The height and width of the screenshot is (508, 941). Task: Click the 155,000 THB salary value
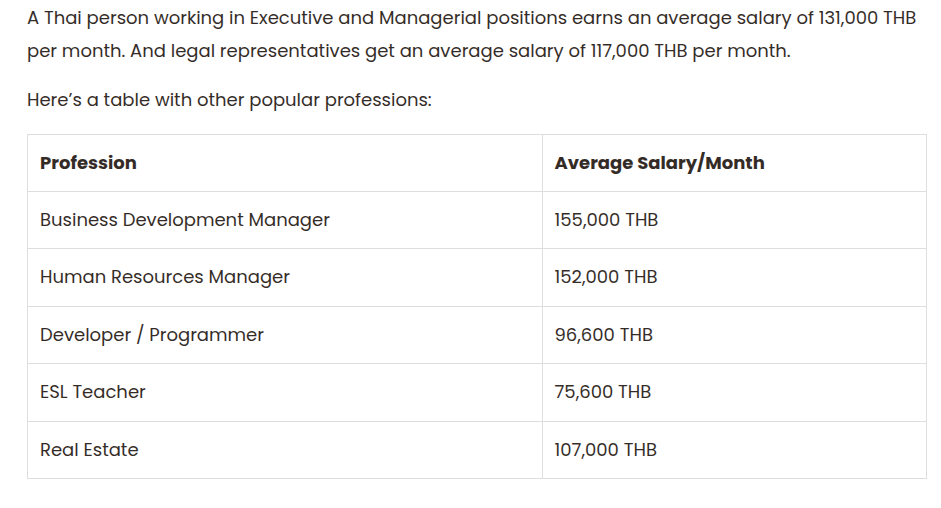[x=606, y=220]
